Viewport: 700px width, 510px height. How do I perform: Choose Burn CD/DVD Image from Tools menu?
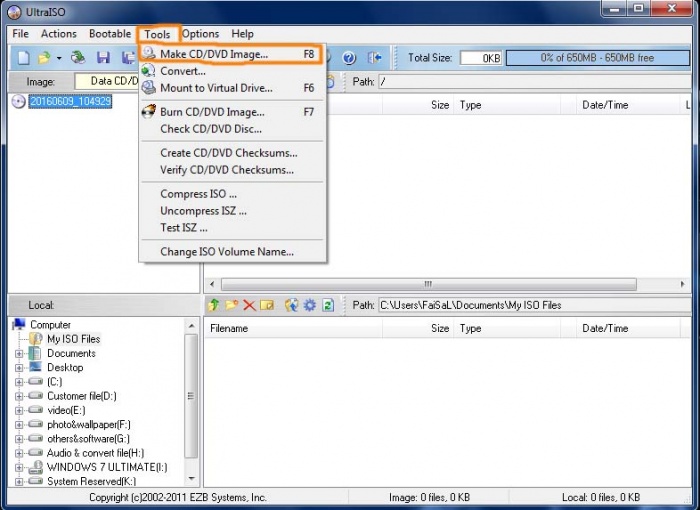pos(212,112)
